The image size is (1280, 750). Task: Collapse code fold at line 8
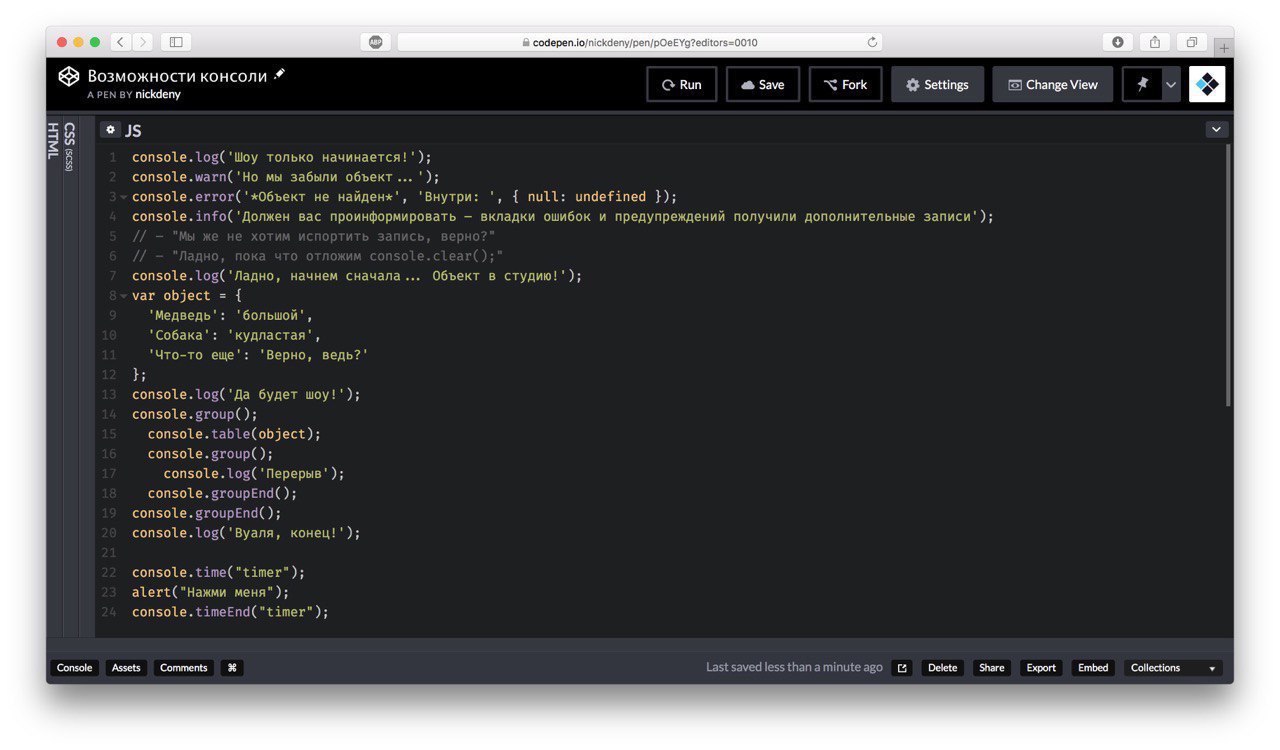pos(124,296)
